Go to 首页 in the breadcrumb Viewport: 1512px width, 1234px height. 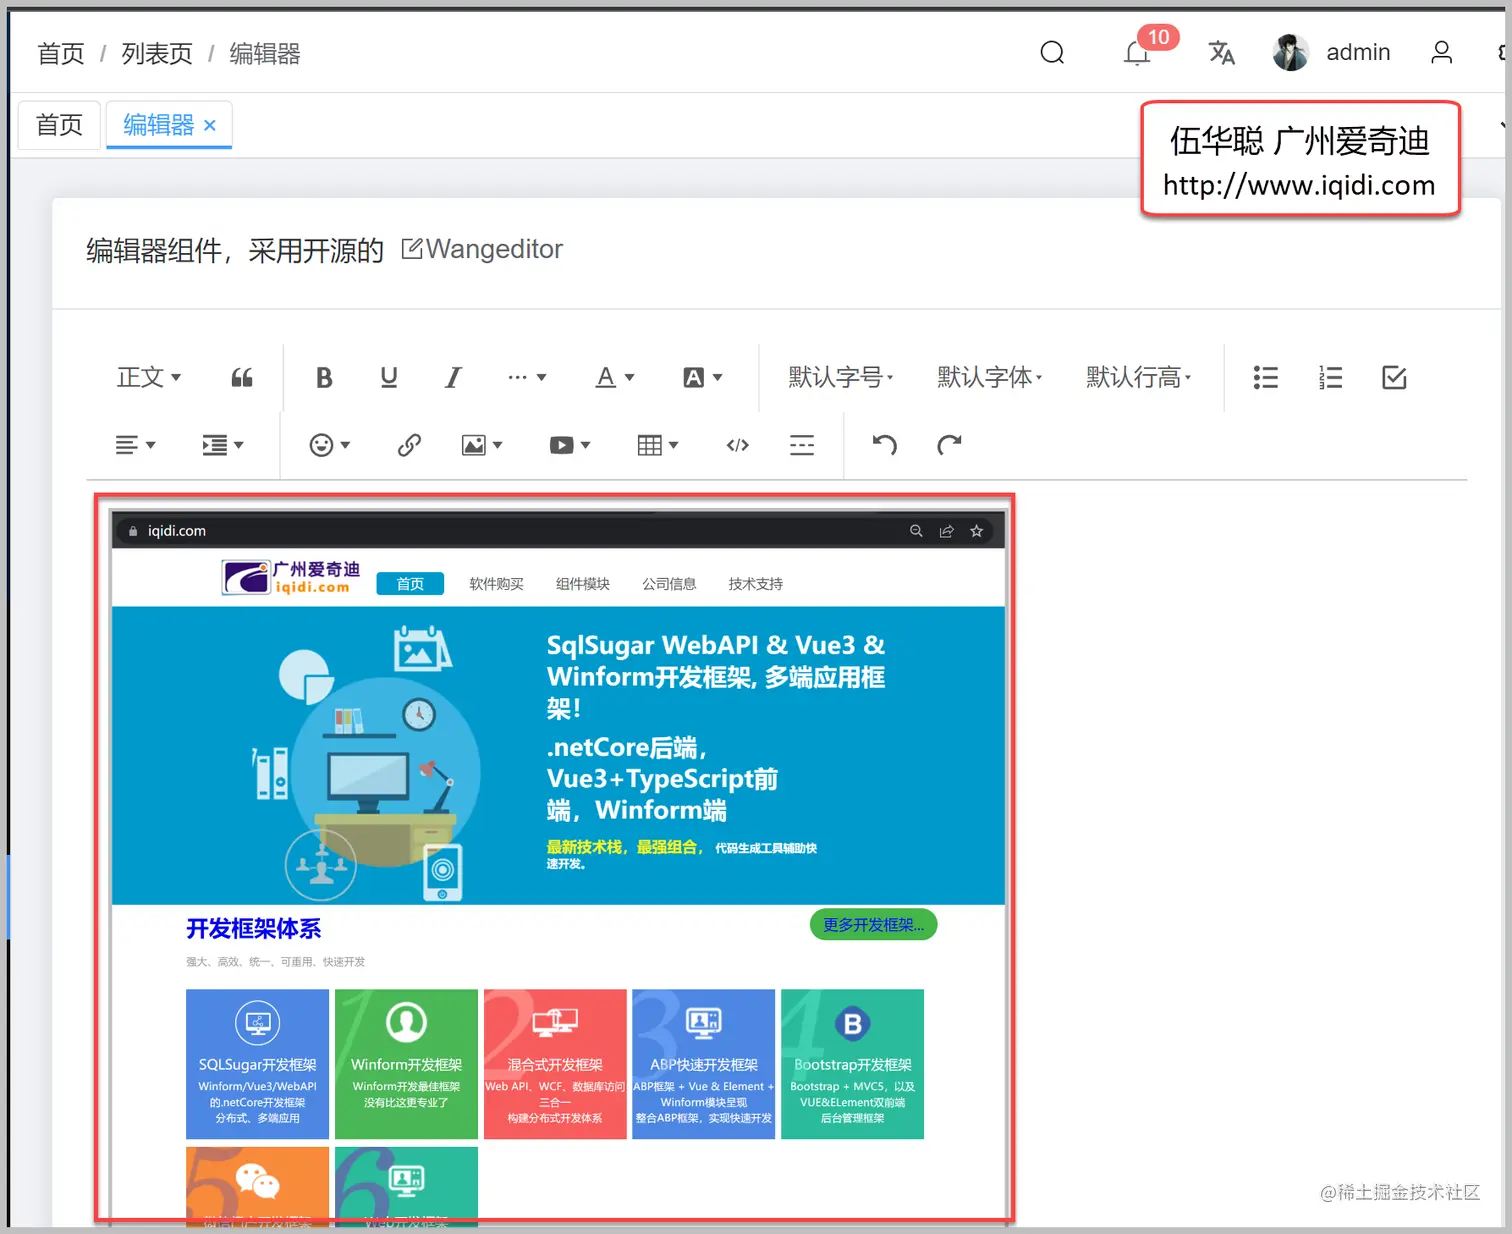(x=61, y=53)
